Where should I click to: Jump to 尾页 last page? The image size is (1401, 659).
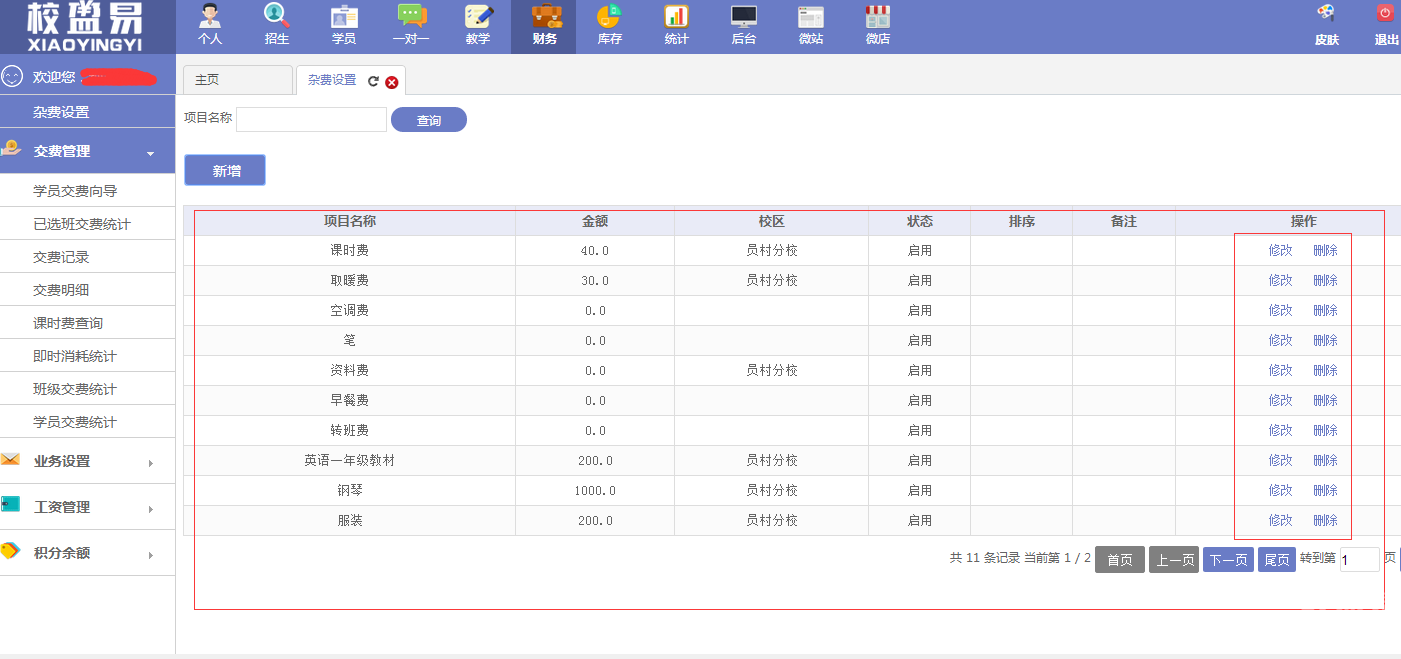(x=1277, y=560)
